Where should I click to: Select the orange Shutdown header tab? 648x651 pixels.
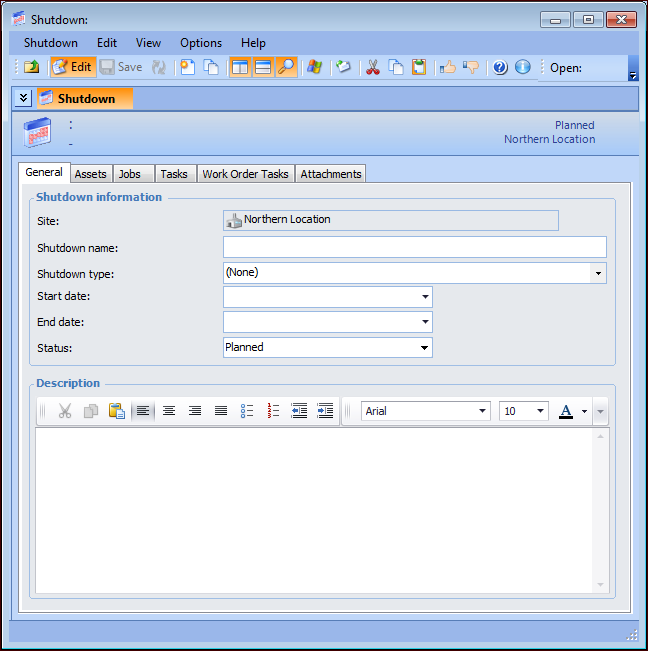85,98
